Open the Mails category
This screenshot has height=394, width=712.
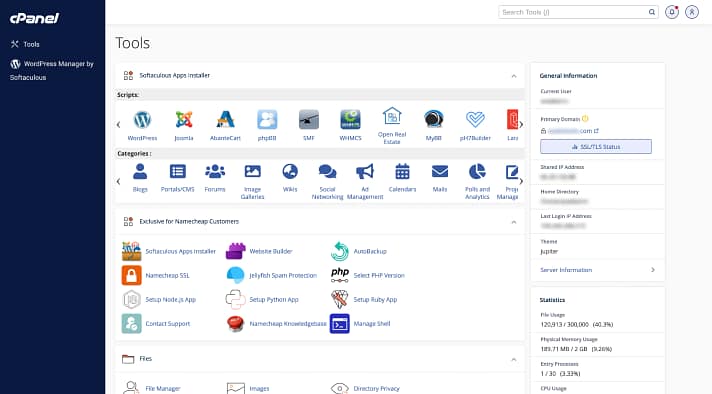click(x=440, y=172)
